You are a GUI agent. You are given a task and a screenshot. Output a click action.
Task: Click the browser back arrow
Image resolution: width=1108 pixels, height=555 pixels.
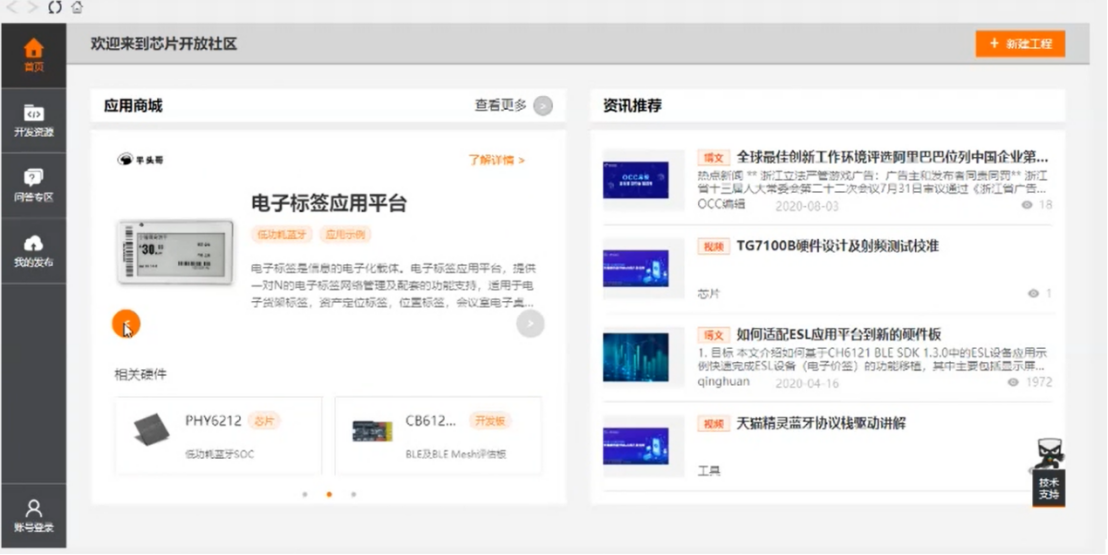[x=11, y=8]
